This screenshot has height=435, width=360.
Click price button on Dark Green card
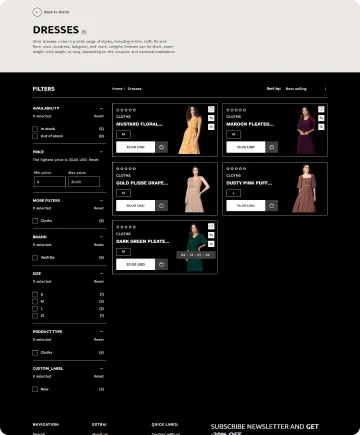136,264
